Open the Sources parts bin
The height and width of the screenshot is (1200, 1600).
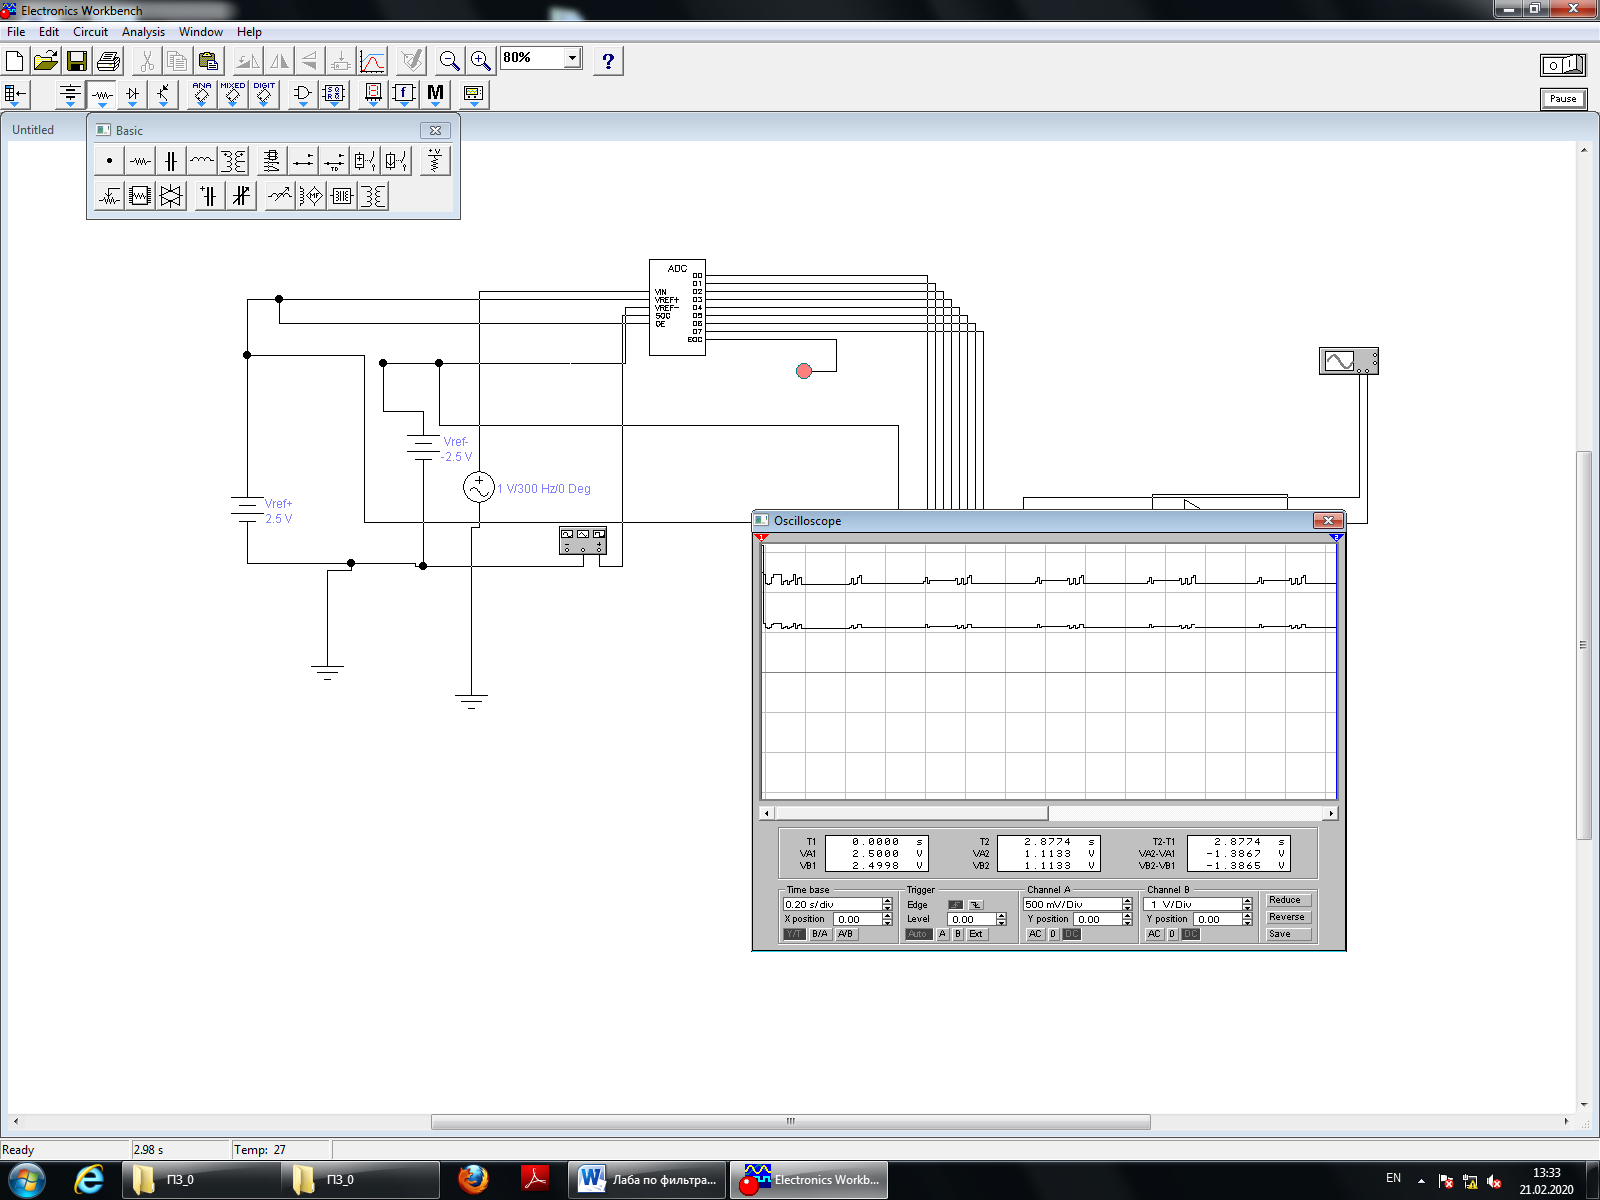pos(70,95)
